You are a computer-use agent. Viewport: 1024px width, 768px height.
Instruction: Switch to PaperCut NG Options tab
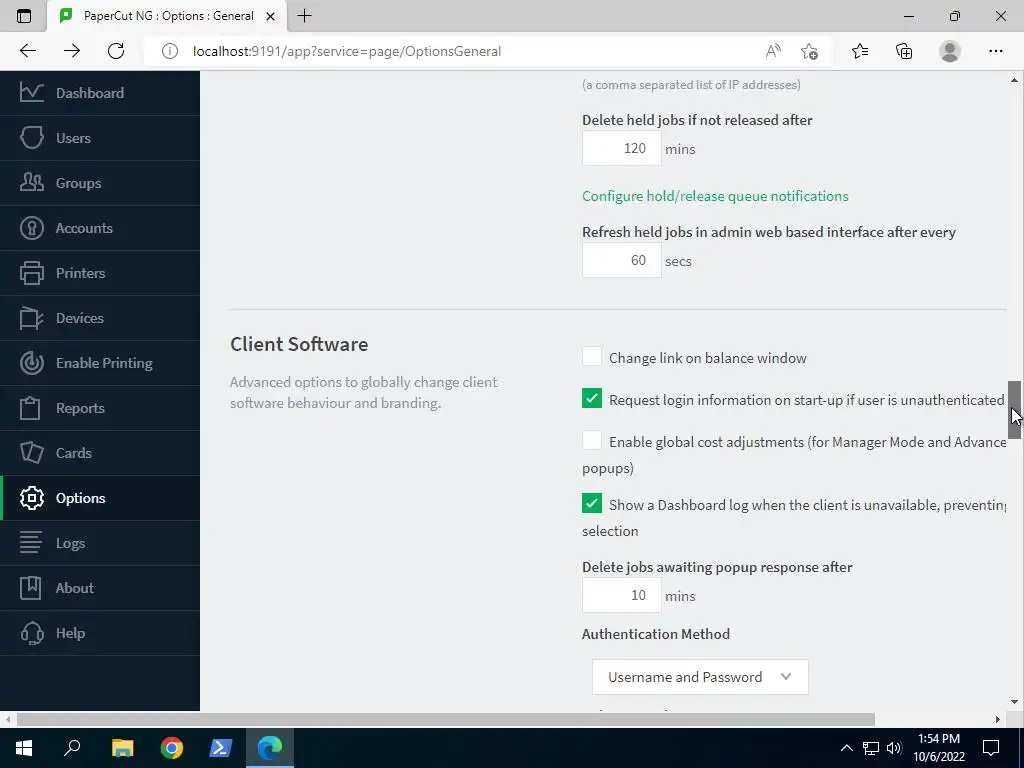click(167, 16)
